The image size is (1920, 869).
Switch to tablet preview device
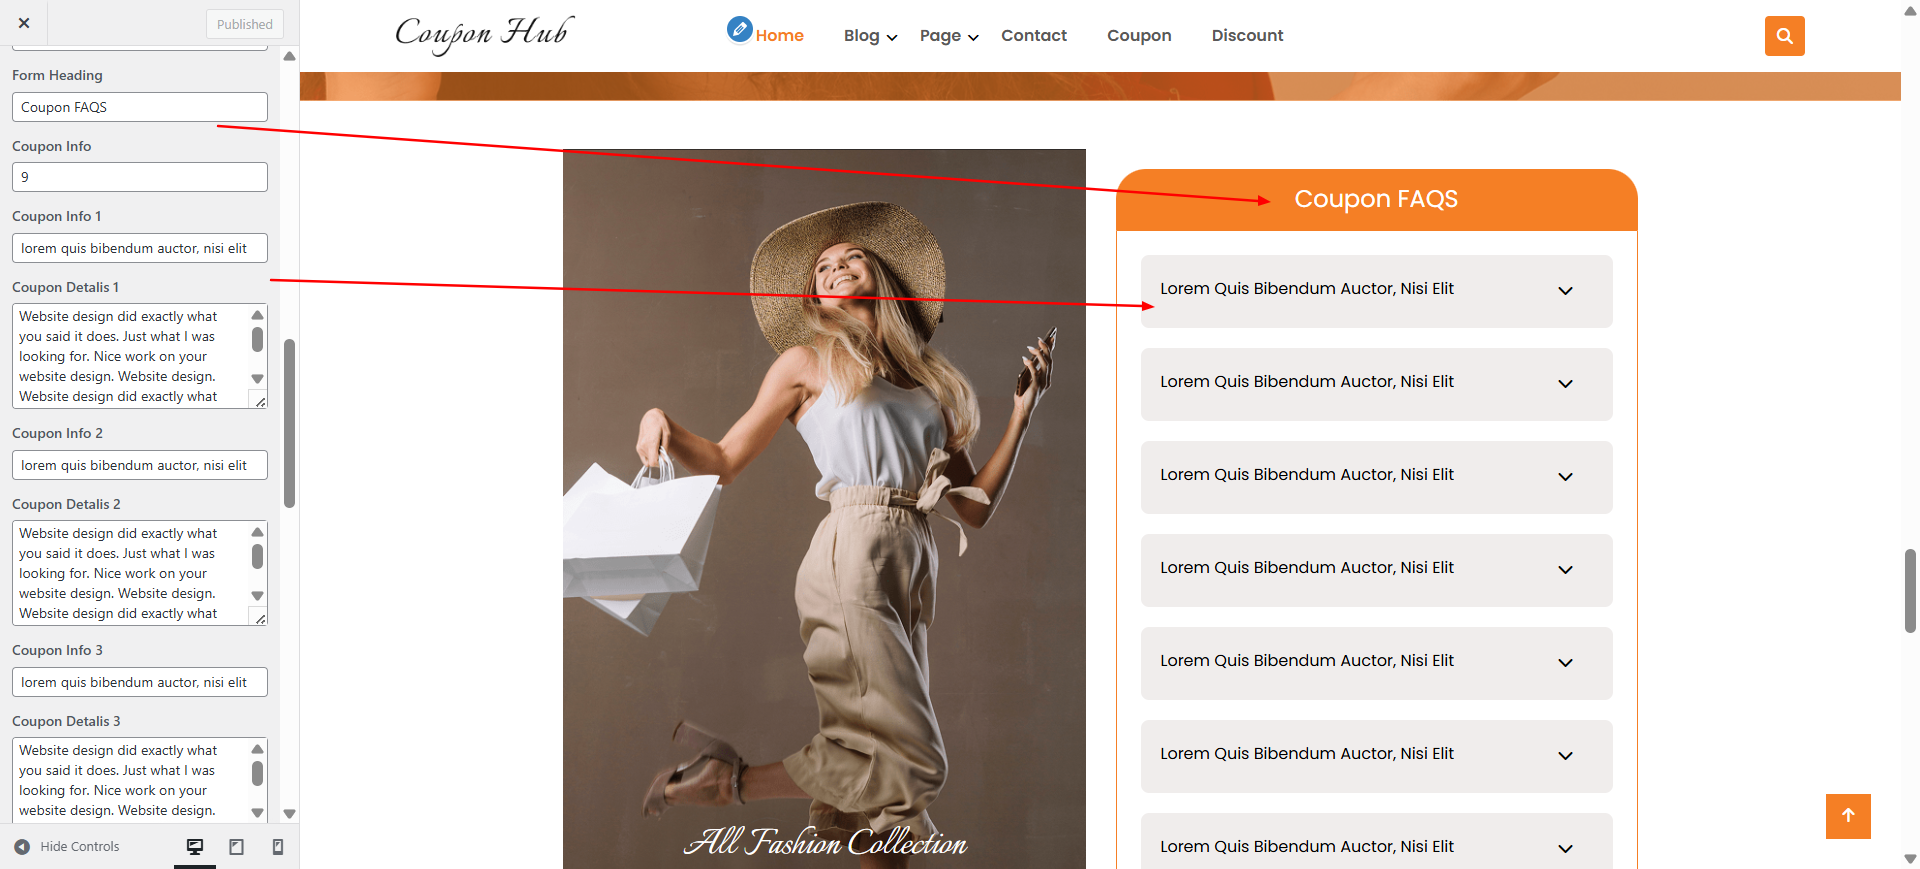(x=237, y=847)
